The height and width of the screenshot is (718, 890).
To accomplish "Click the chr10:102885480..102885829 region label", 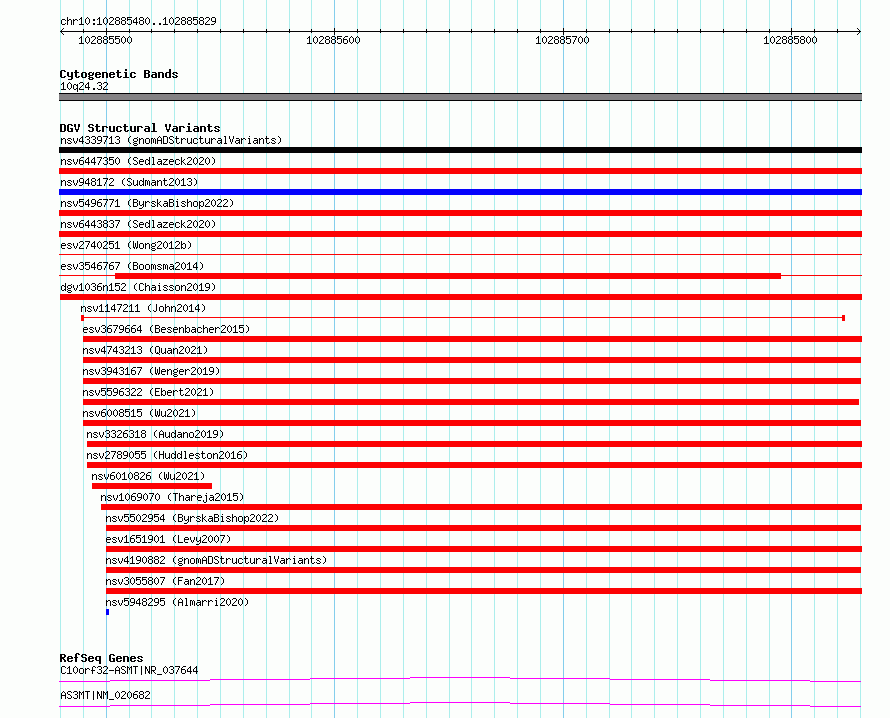I will point(138,21).
